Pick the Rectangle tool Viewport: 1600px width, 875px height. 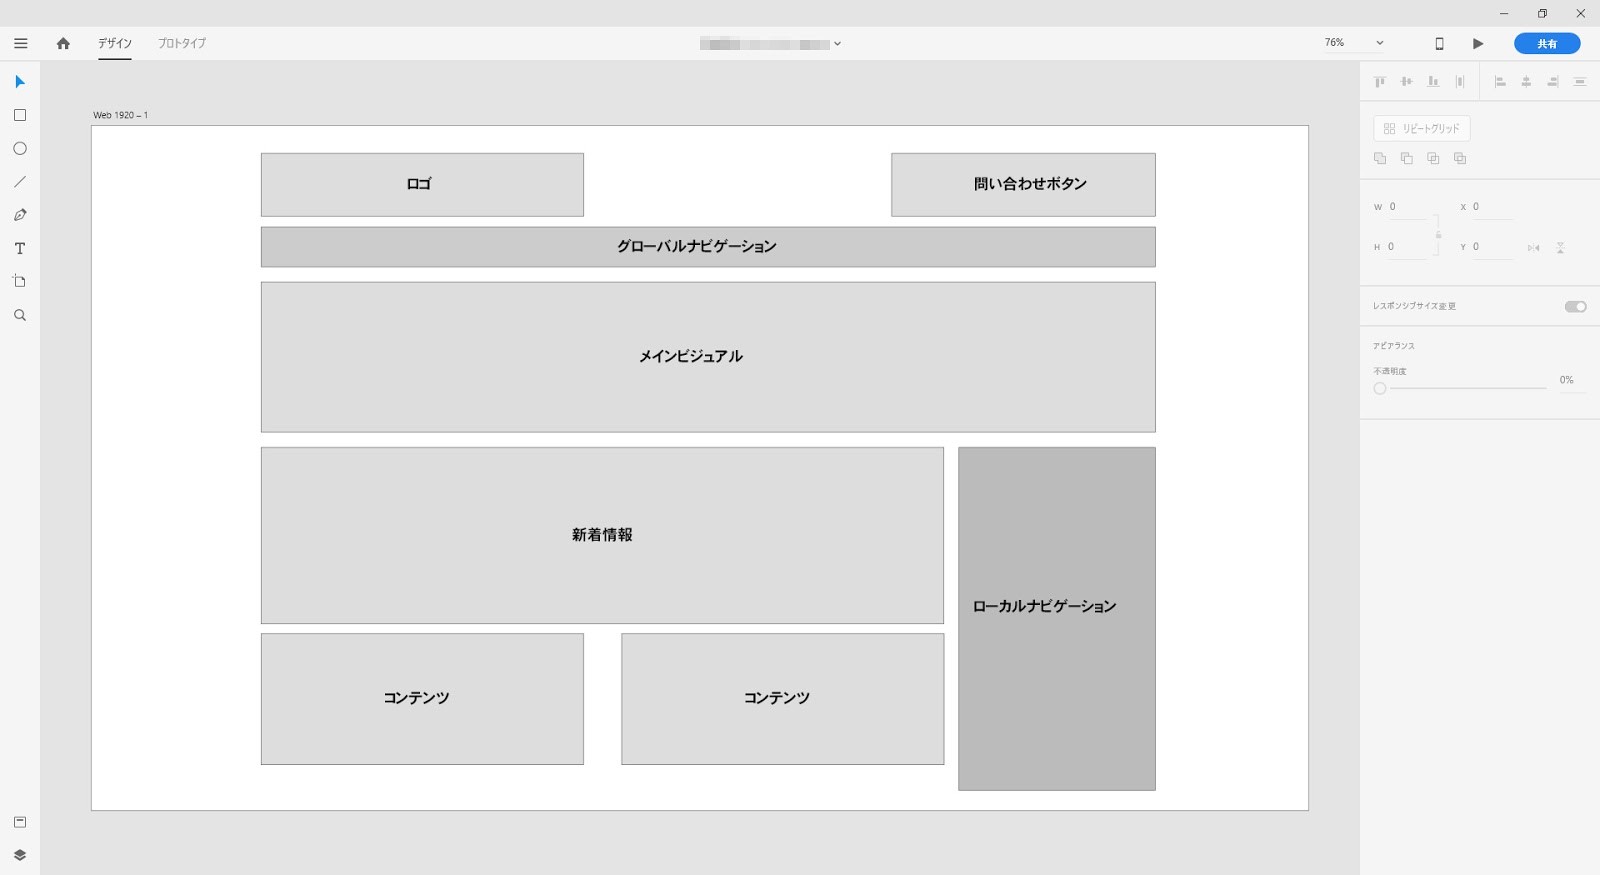(19, 115)
